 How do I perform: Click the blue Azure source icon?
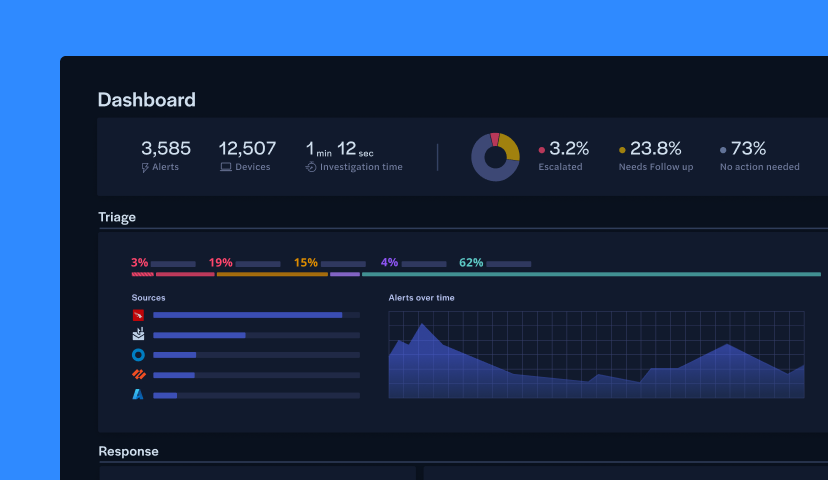coord(138,395)
